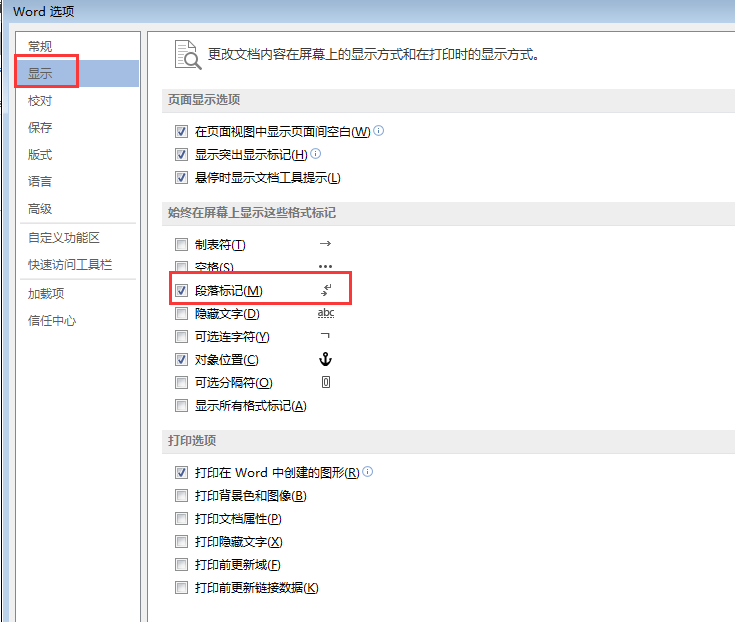Uncheck 打印在 Word 中创建的图形
Screen dimensions: 735x622
point(181,472)
